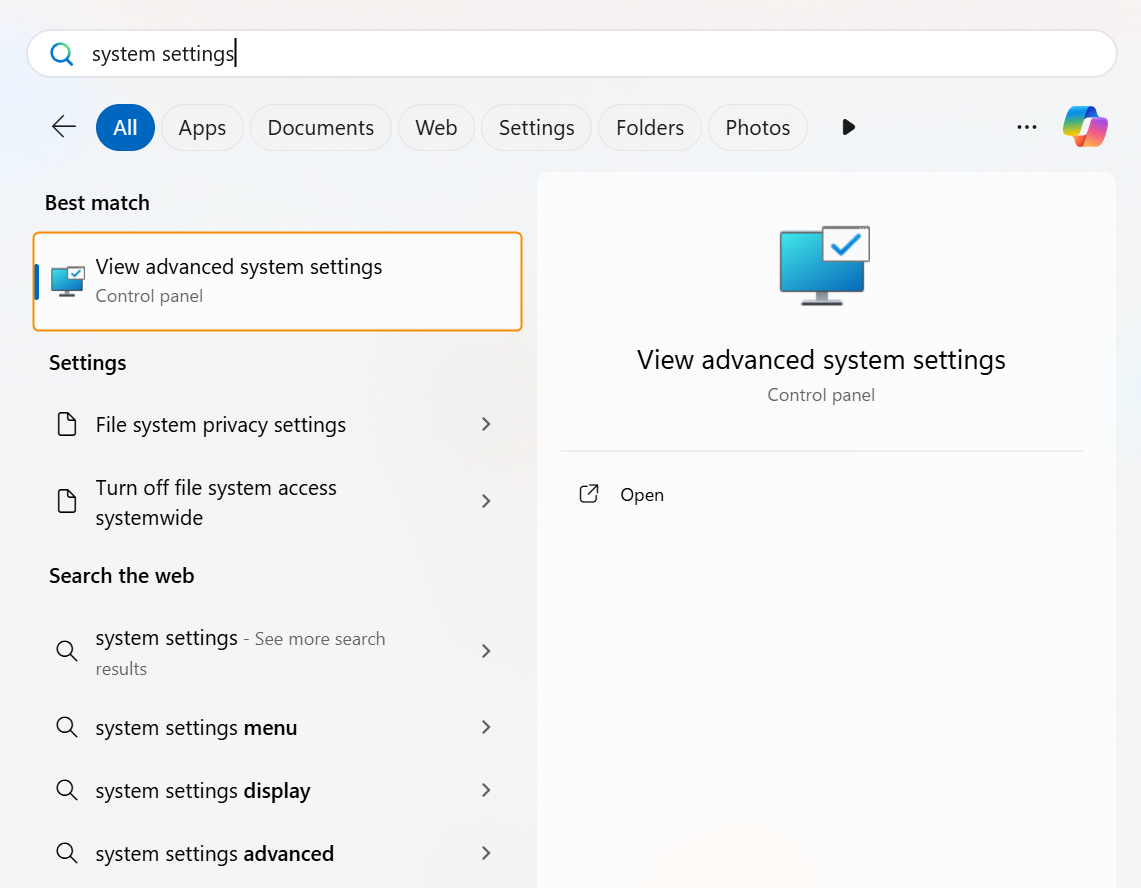Select system settings advanced web suggestion

click(x=214, y=854)
